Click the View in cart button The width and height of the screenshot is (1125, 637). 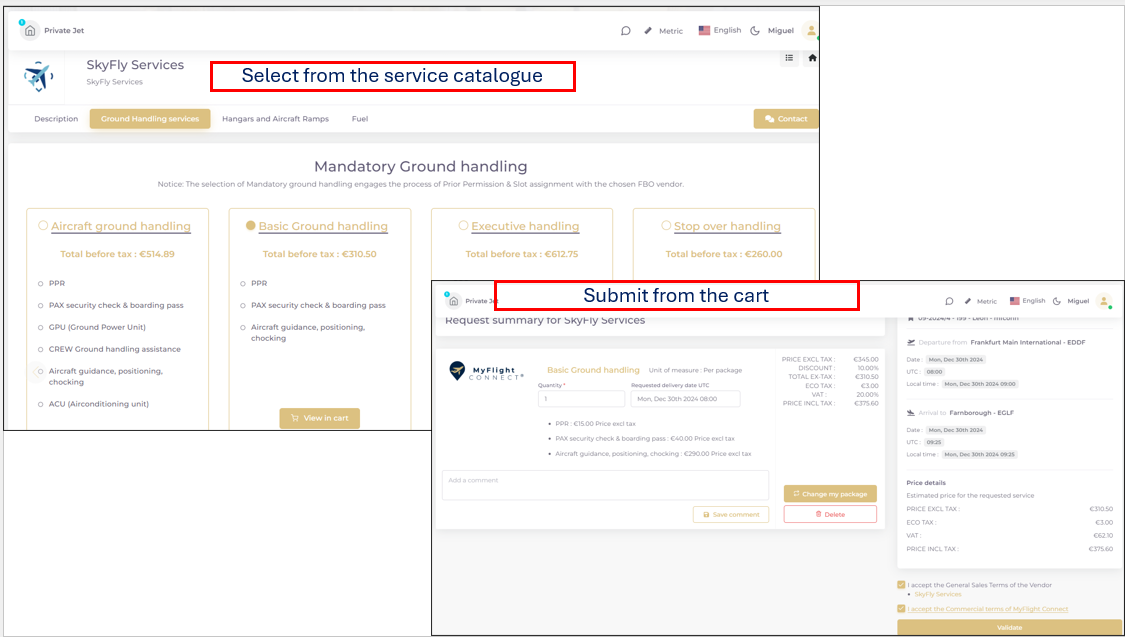pos(319,418)
